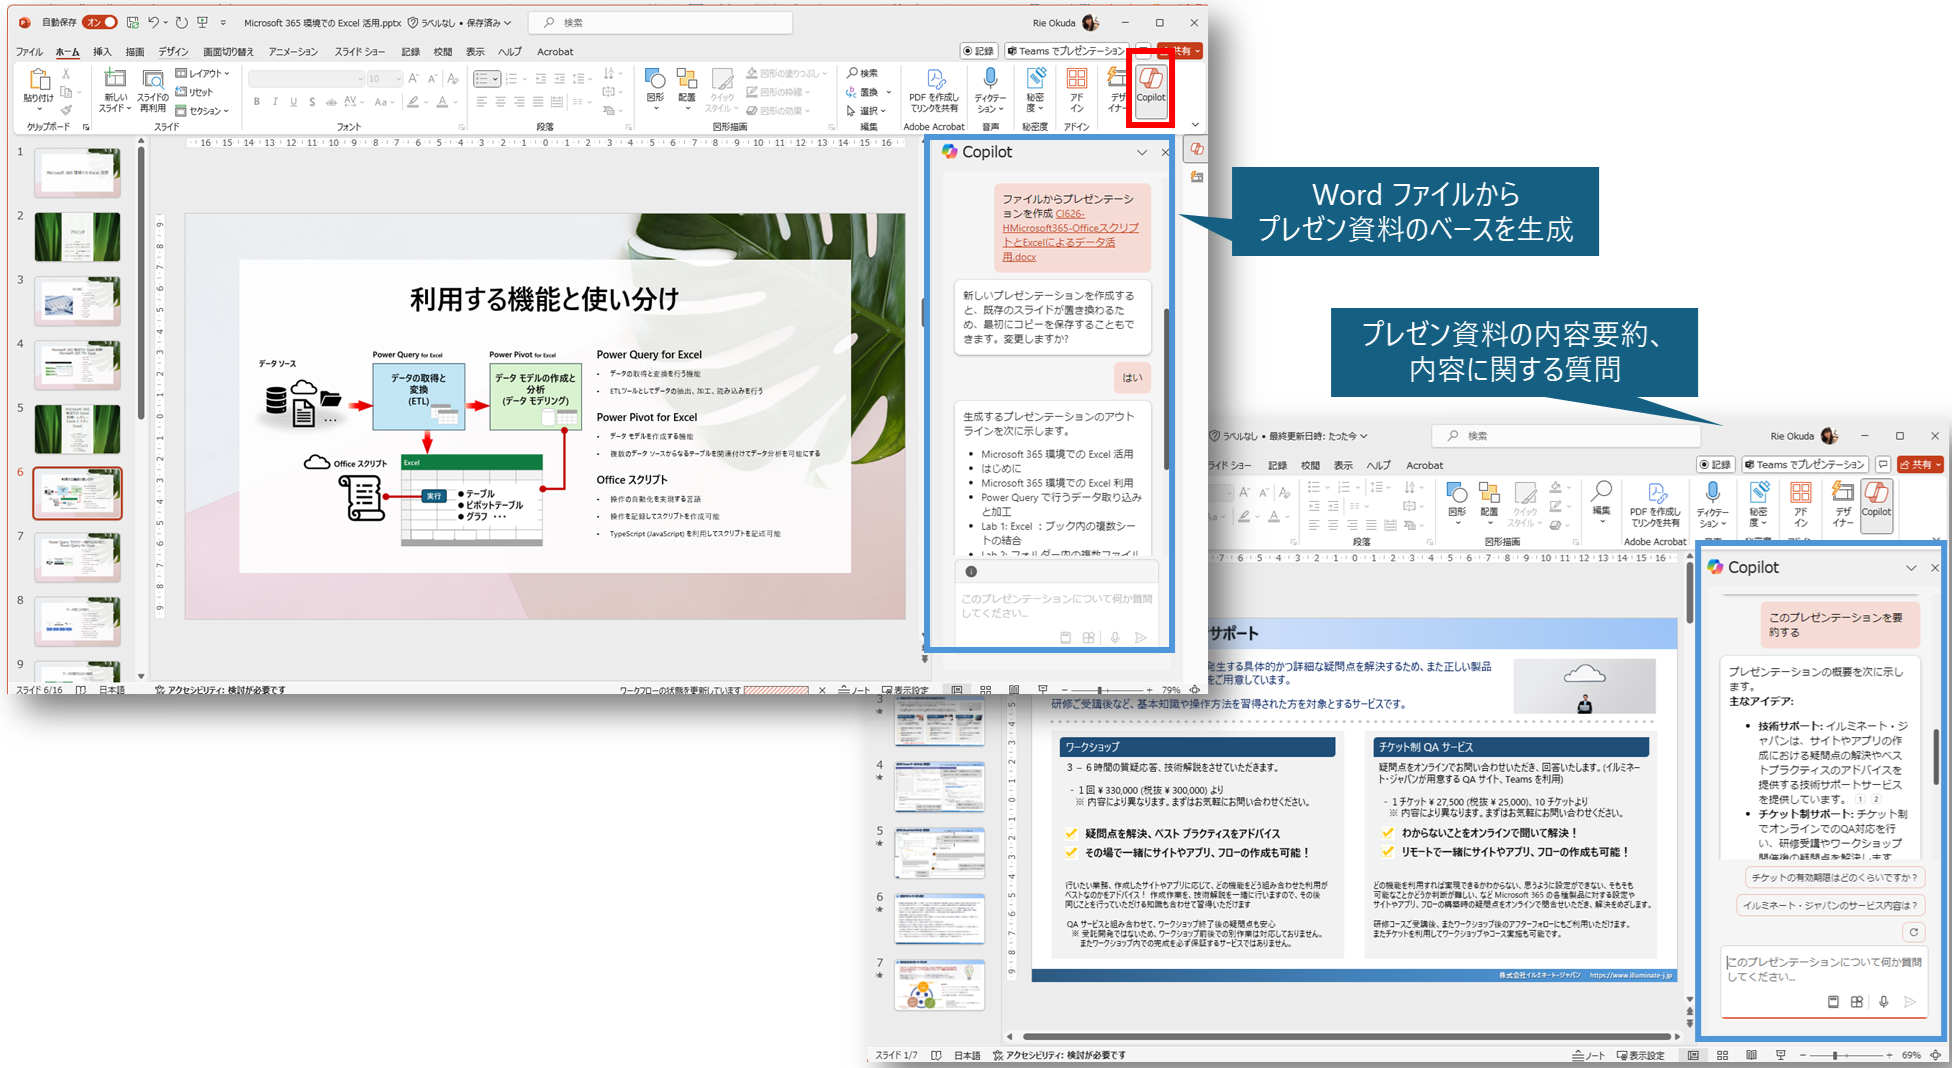
Task: Click the Normal view button in back window status bar
Action: [x=1693, y=1055]
